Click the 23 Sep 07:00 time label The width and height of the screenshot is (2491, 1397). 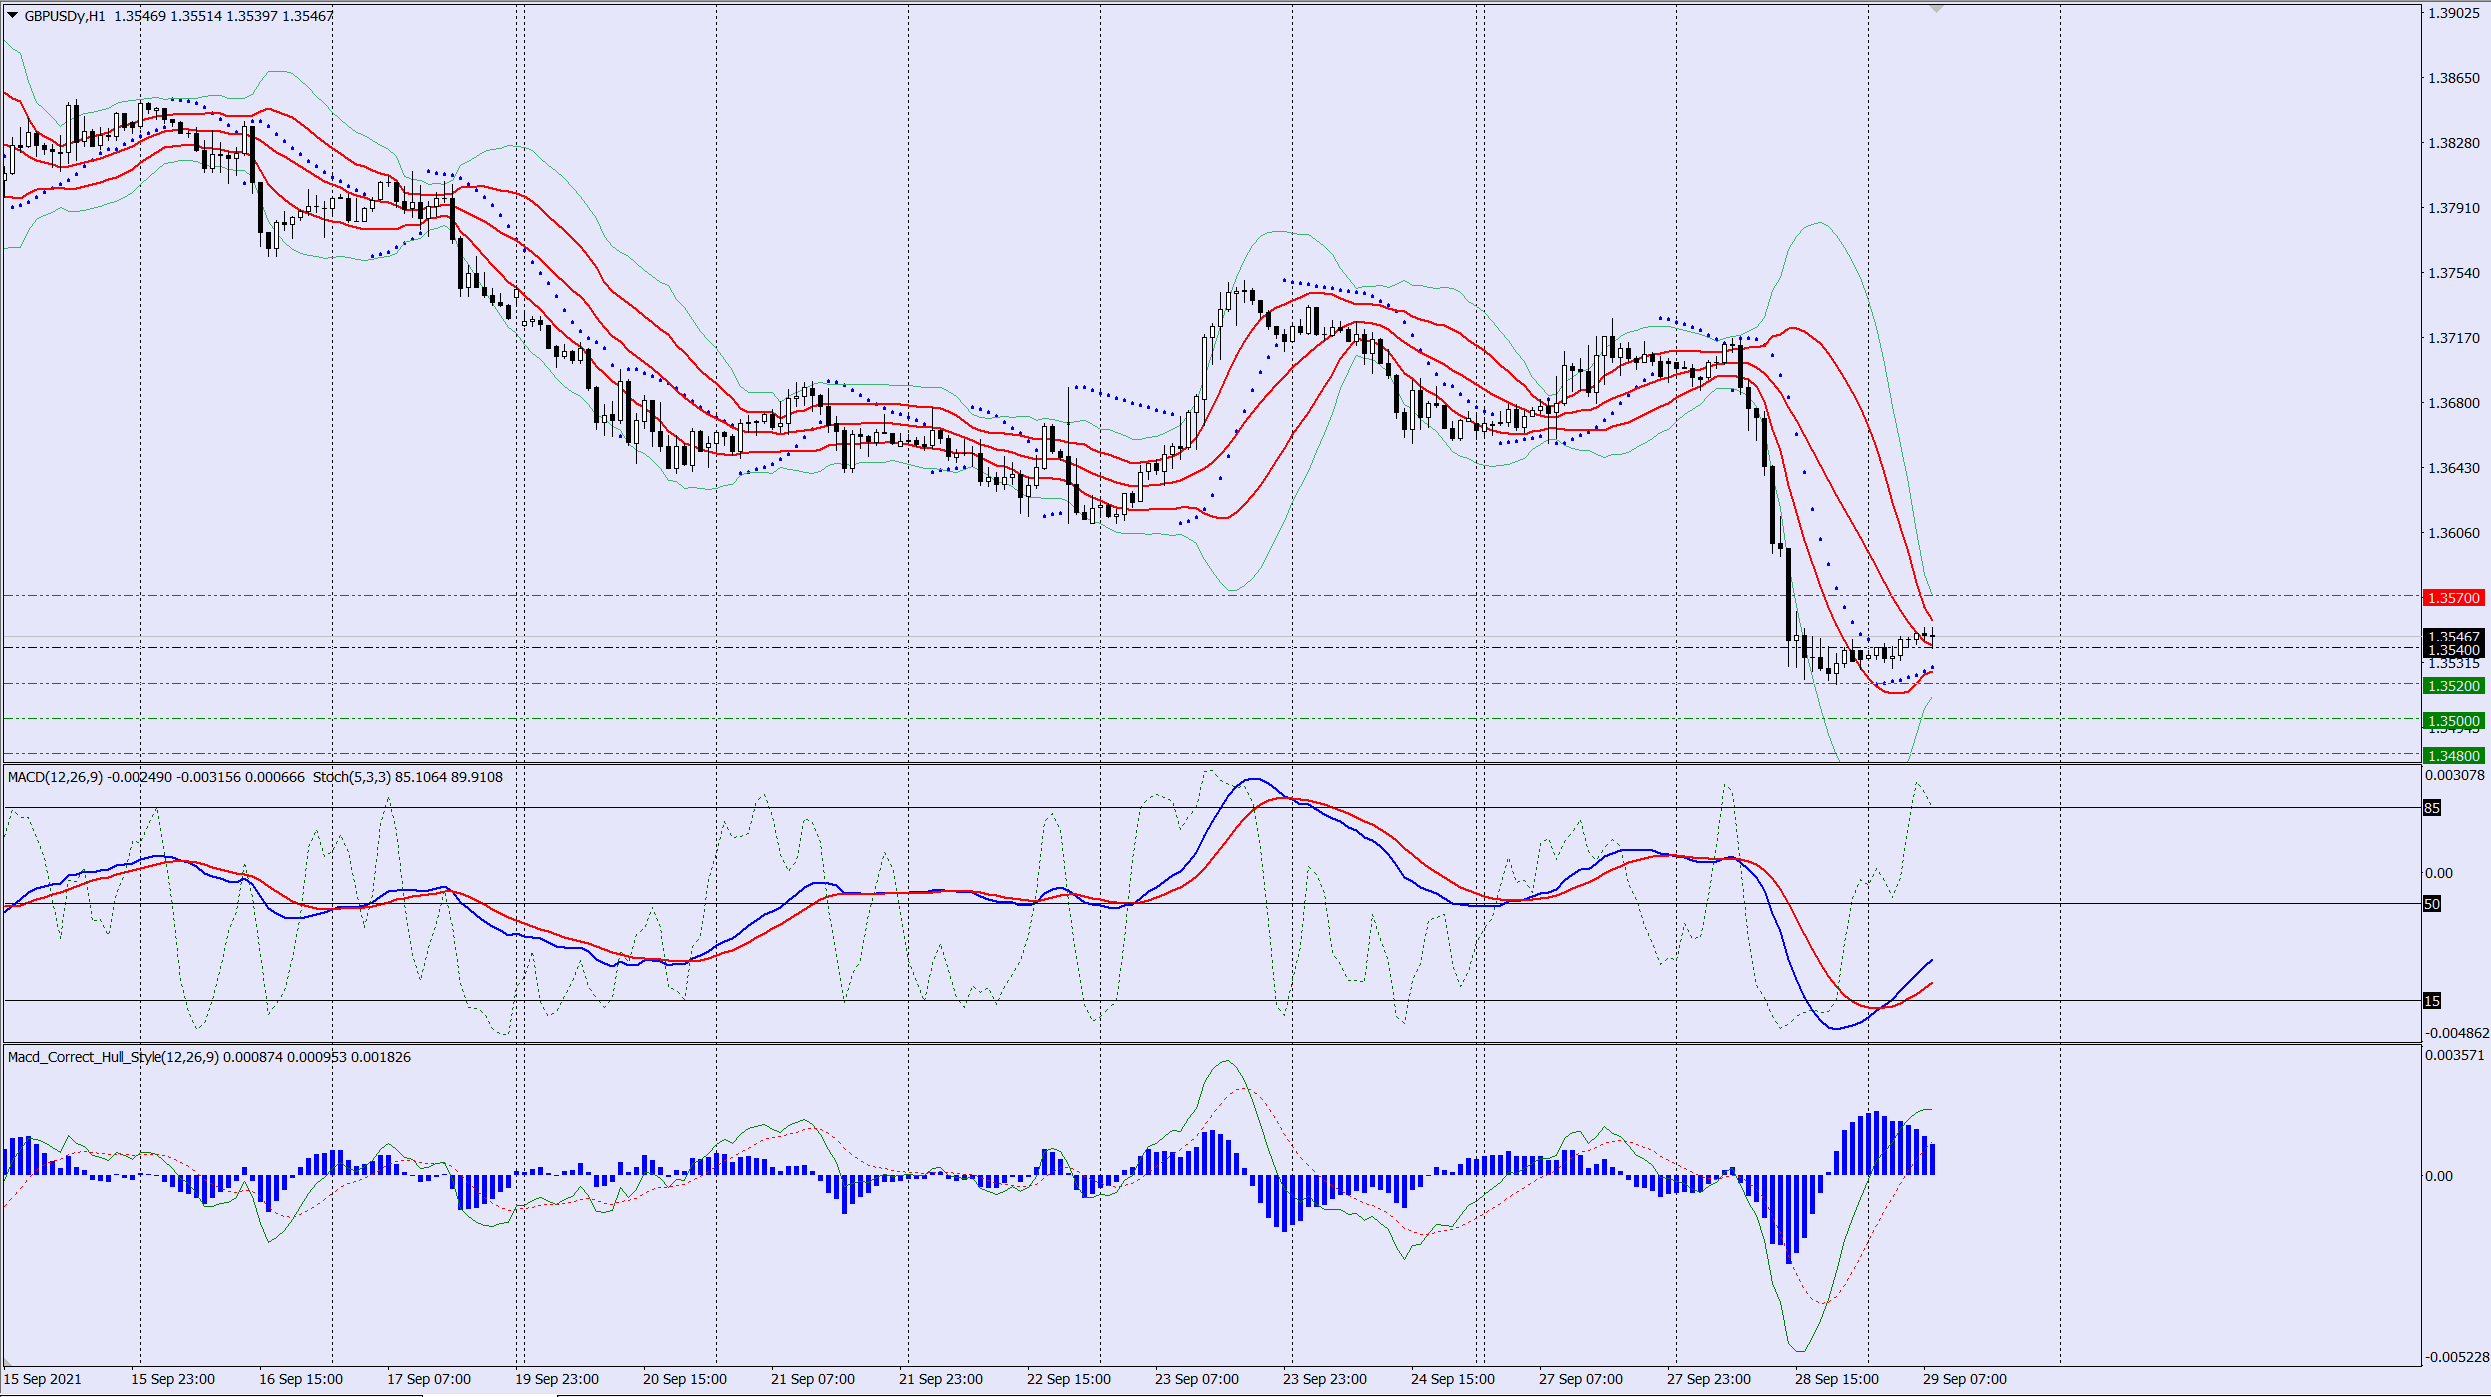coord(1196,1379)
